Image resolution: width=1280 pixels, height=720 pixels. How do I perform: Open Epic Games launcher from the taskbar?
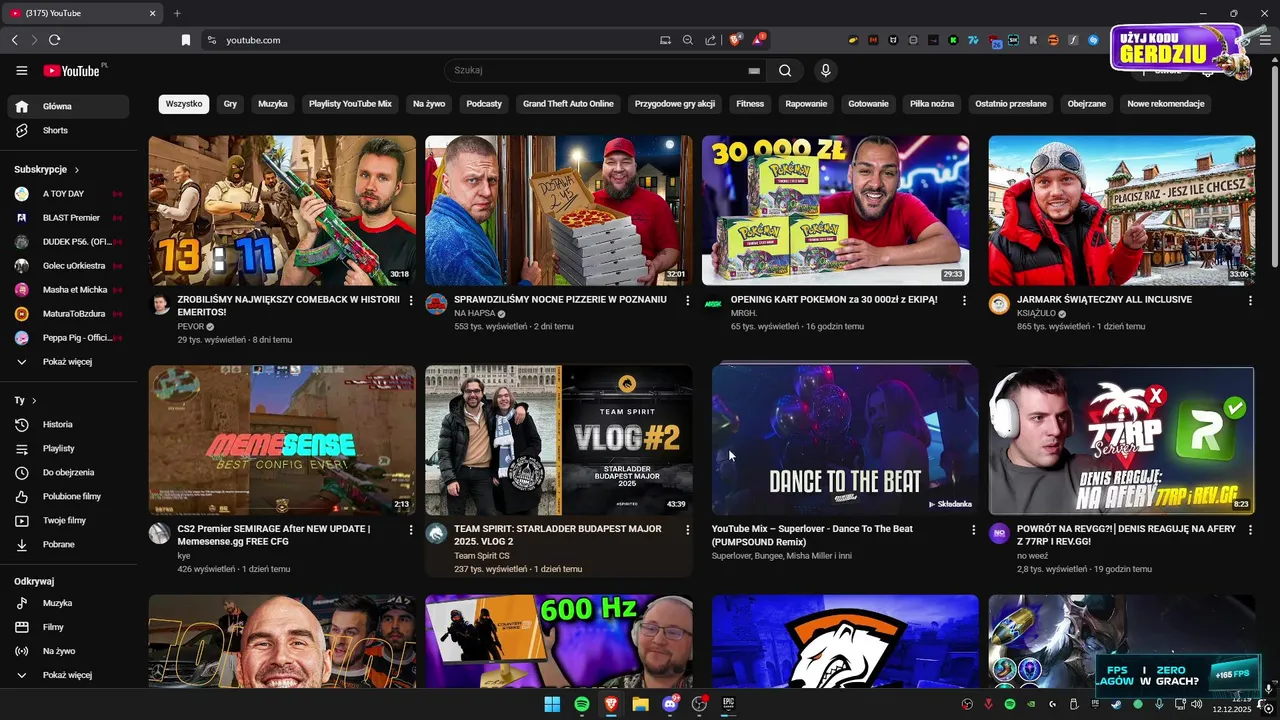[x=729, y=704]
